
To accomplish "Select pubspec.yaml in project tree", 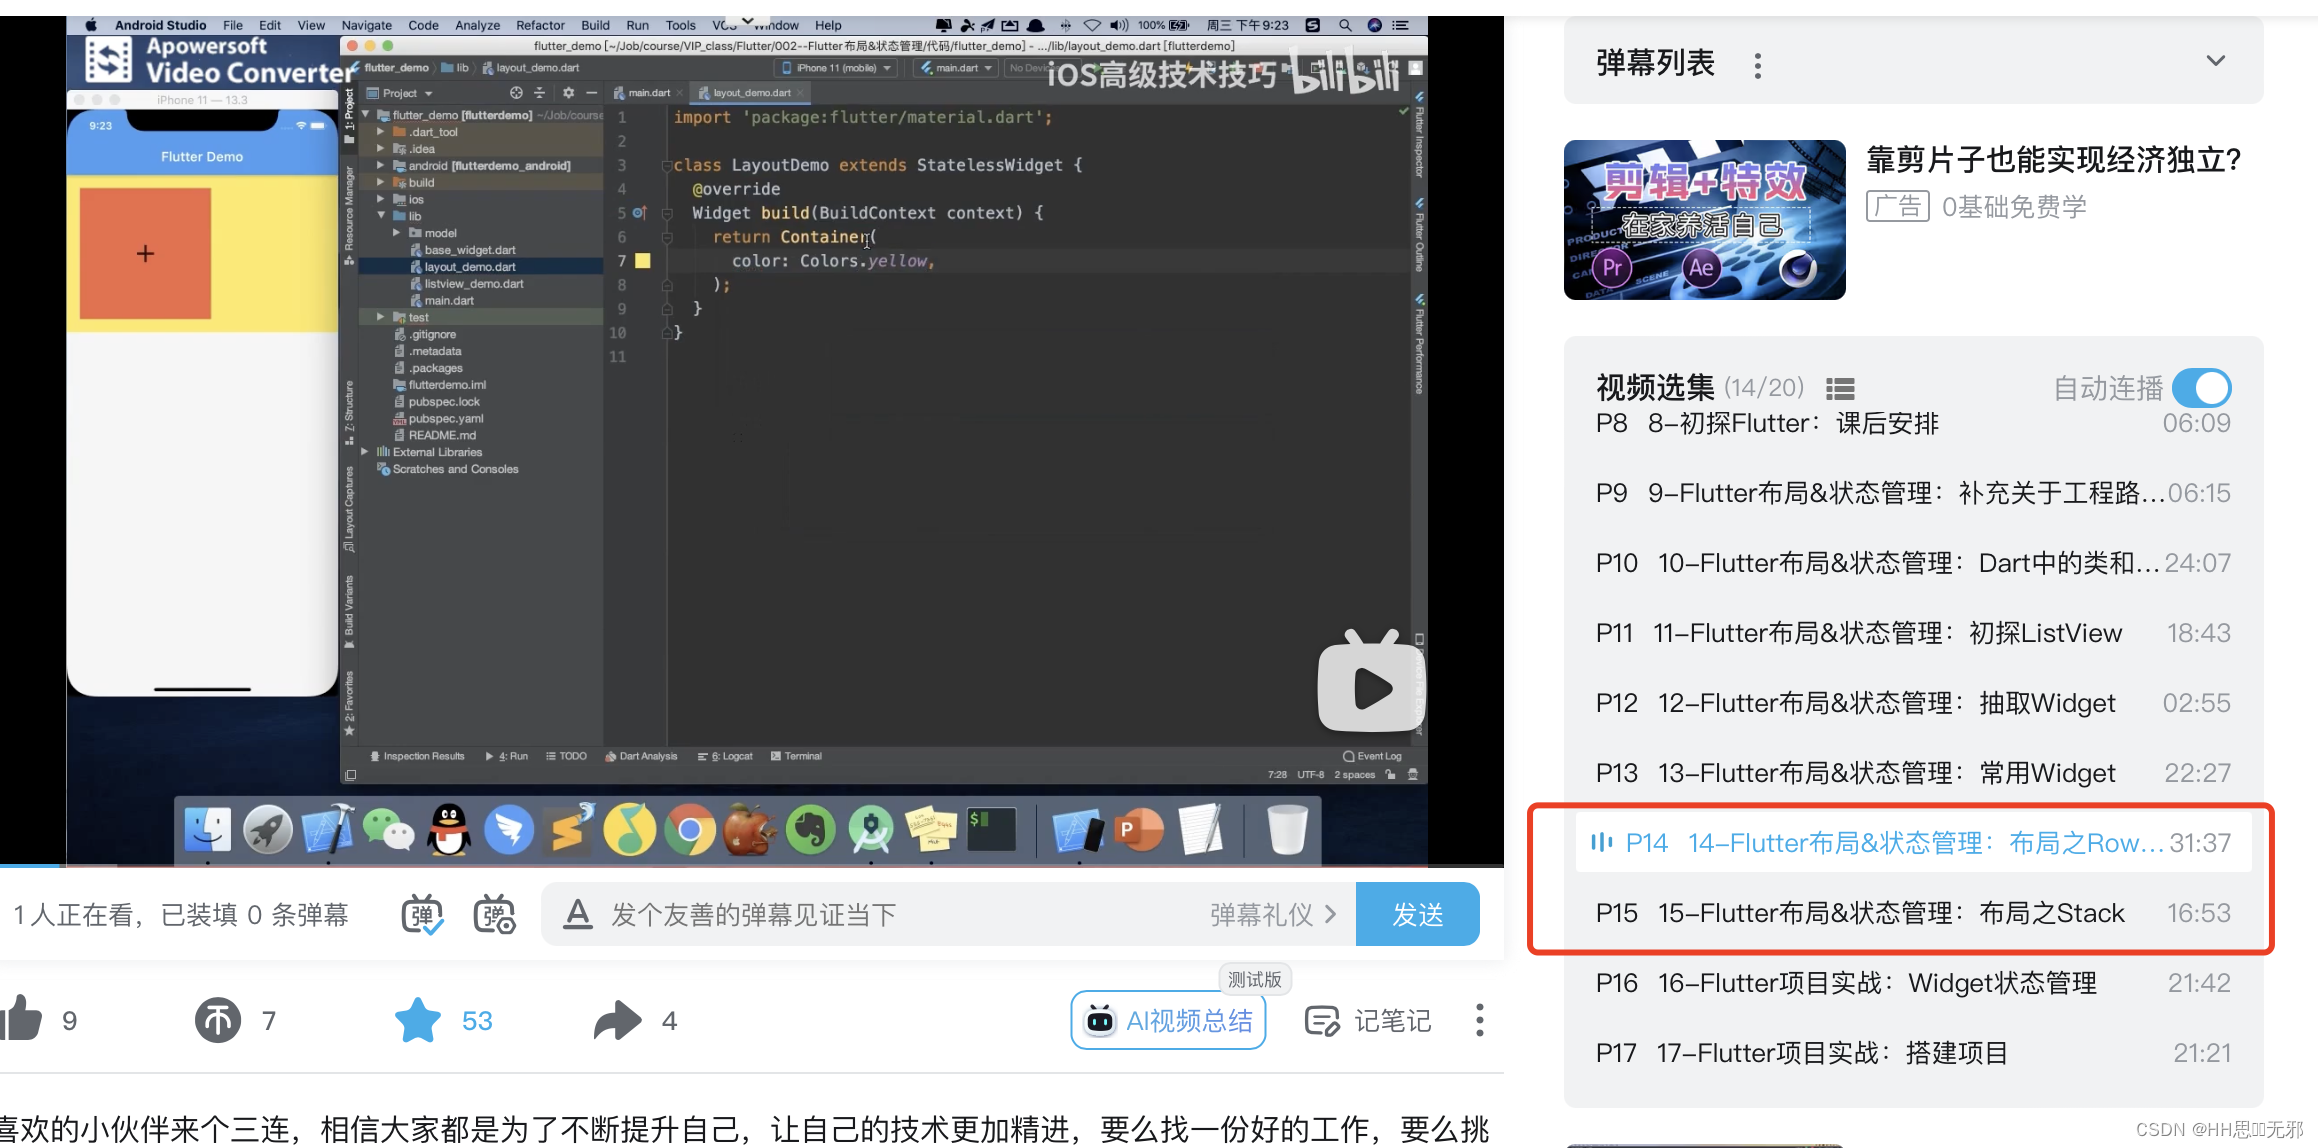I will [445, 418].
